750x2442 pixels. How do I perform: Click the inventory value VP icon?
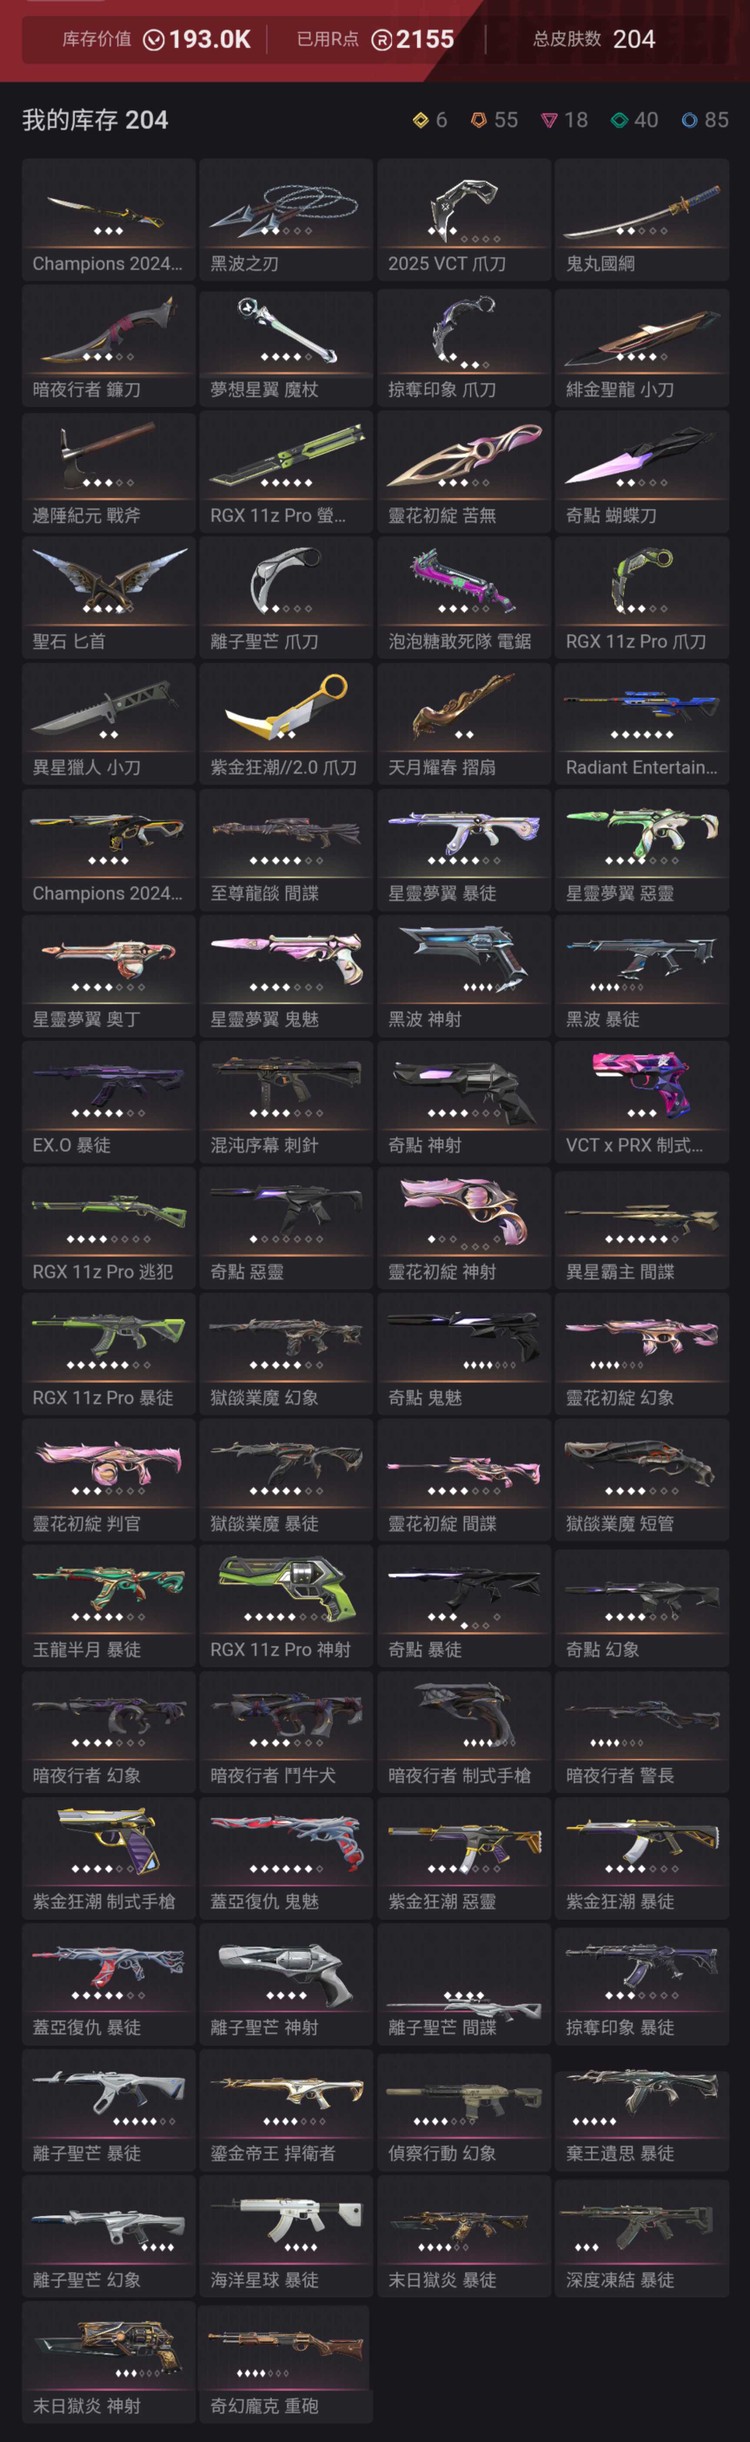coord(154,40)
